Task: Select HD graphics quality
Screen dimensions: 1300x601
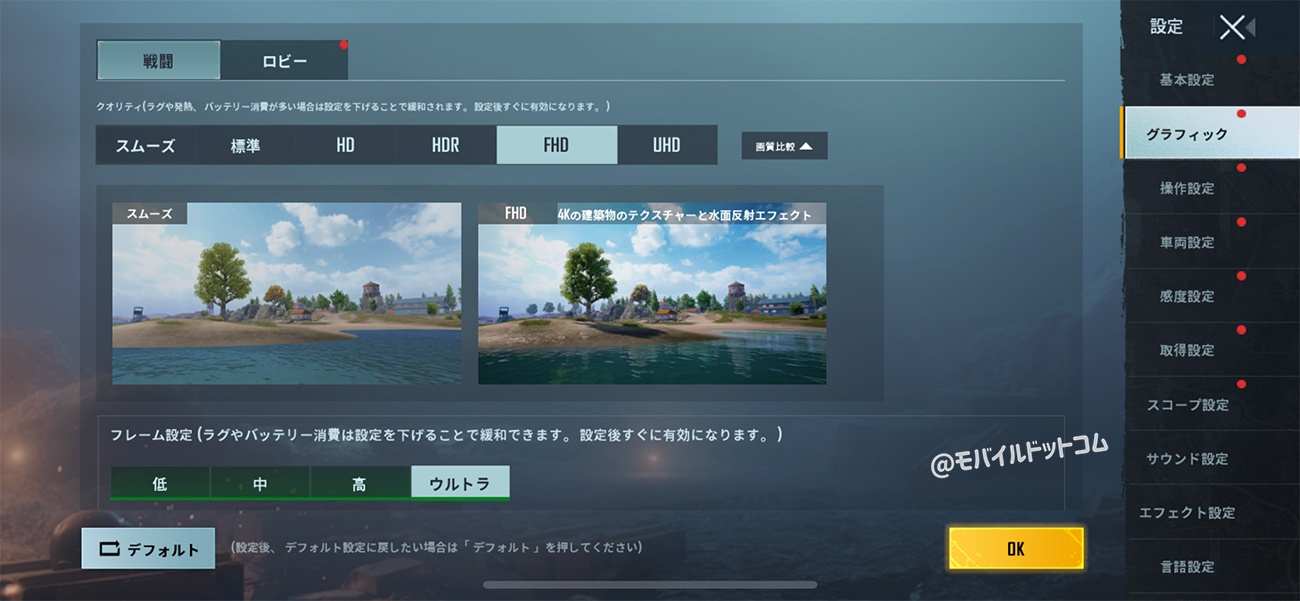Action: tap(346, 145)
